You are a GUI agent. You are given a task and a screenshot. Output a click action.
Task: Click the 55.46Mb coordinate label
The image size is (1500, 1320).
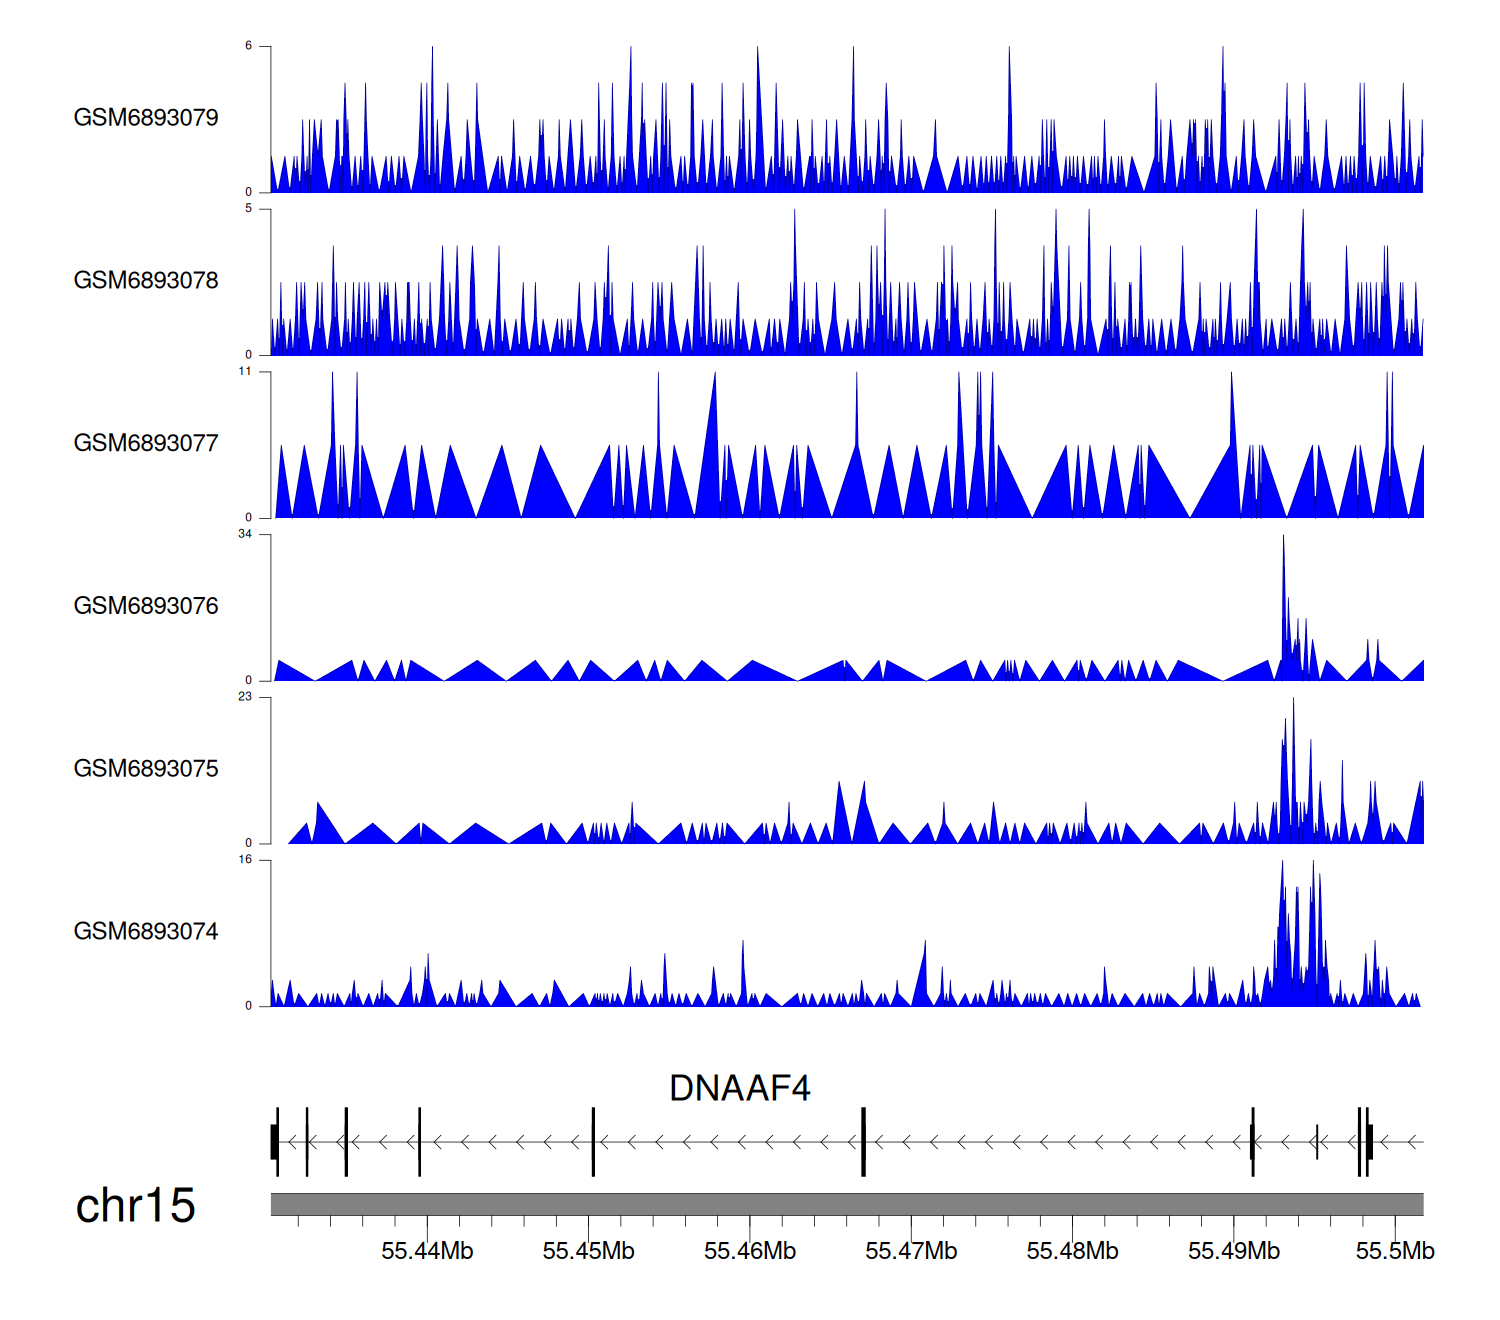click(x=750, y=1251)
